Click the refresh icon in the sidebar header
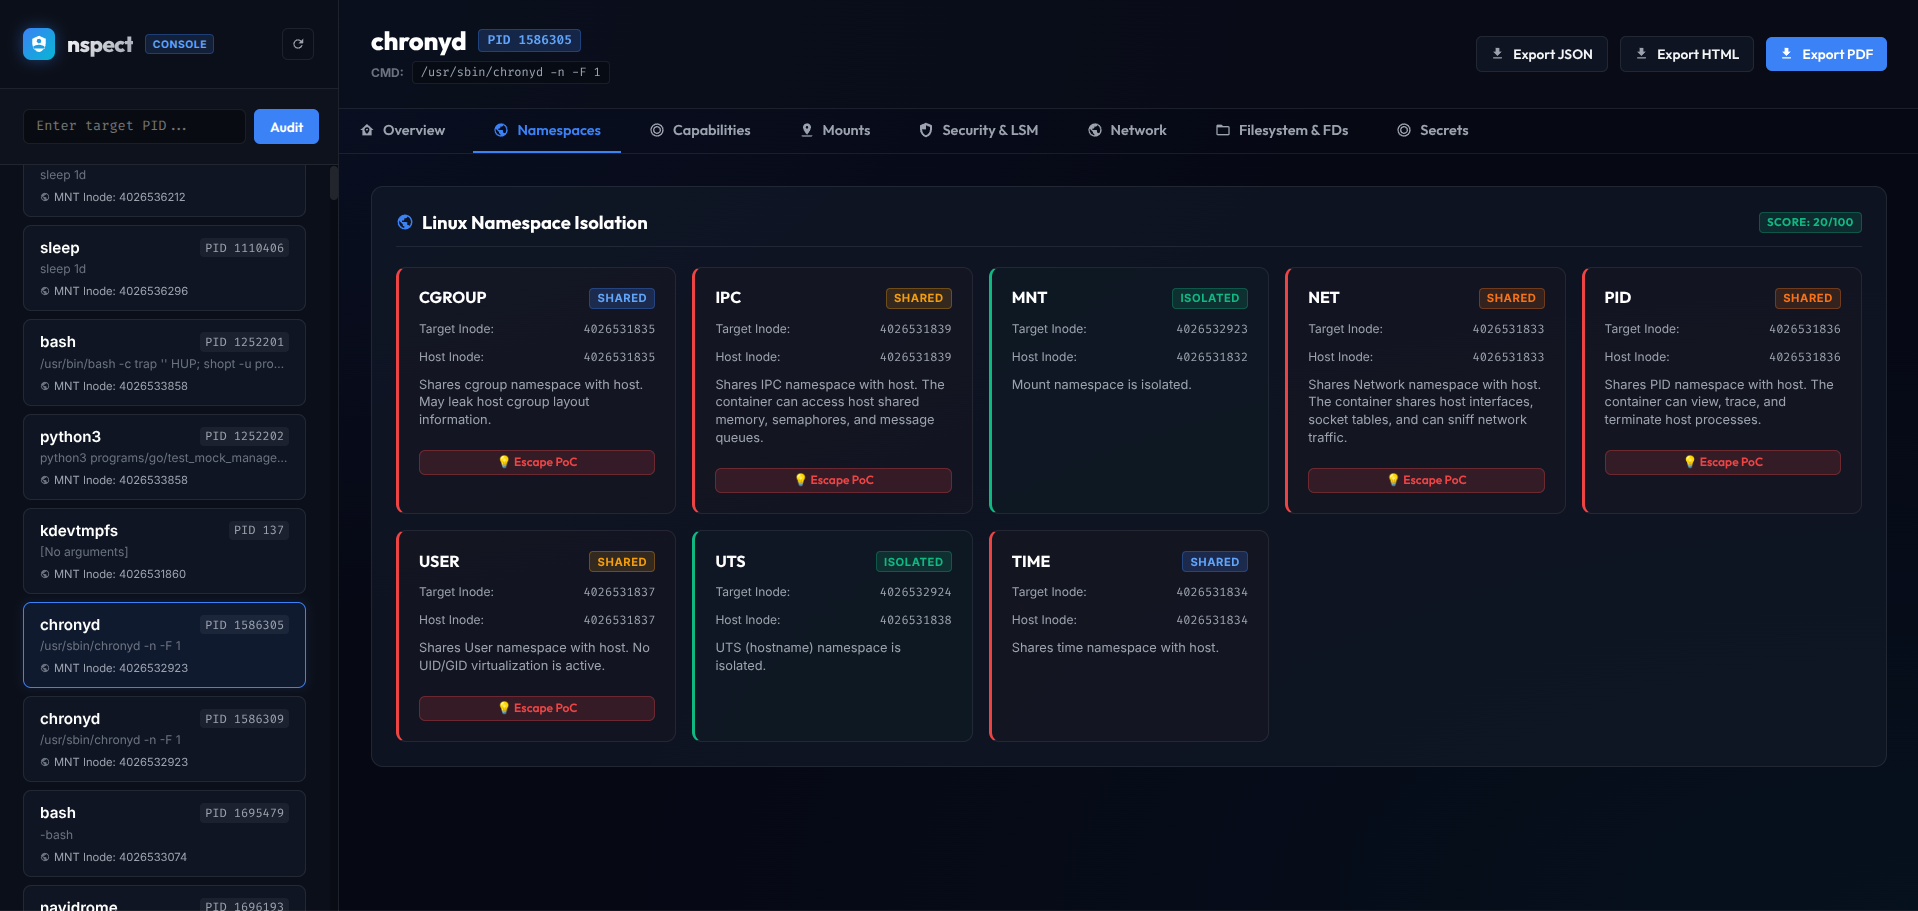The image size is (1918, 911). click(298, 44)
